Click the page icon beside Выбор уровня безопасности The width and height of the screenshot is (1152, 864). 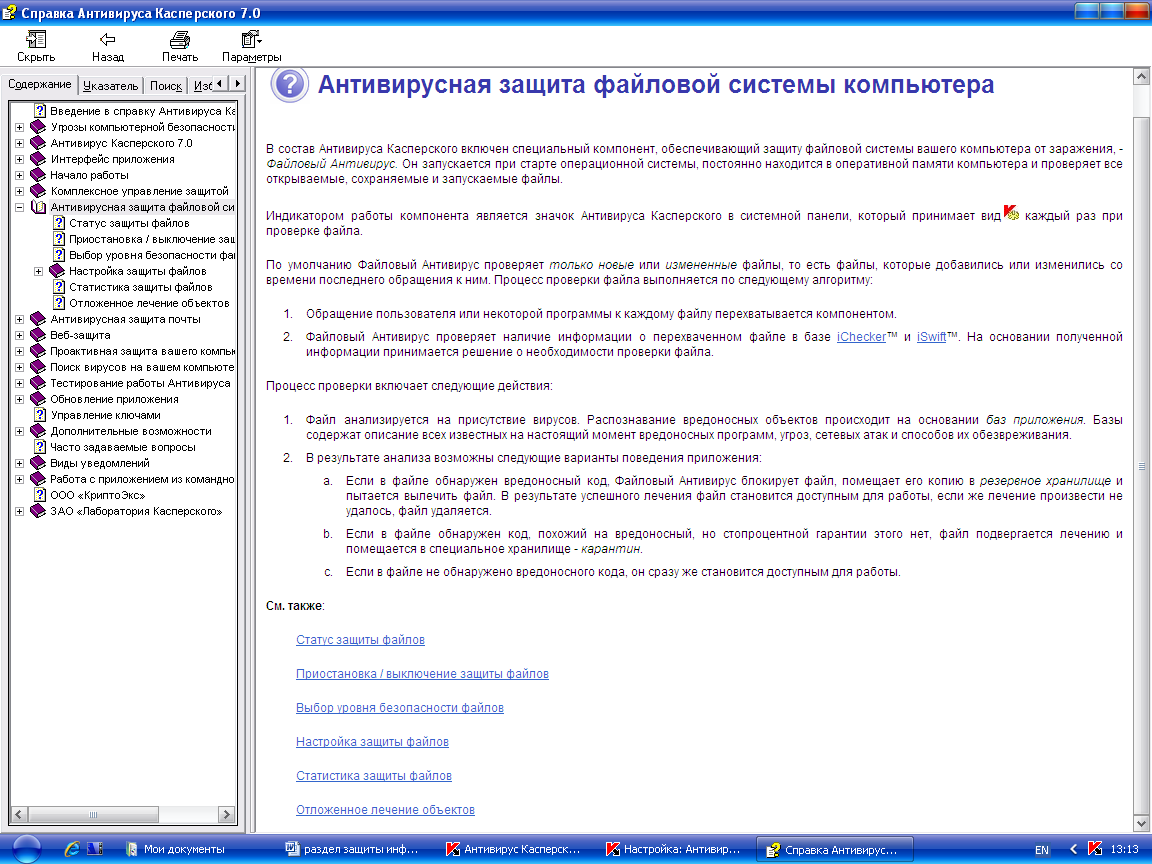(59, 255)
